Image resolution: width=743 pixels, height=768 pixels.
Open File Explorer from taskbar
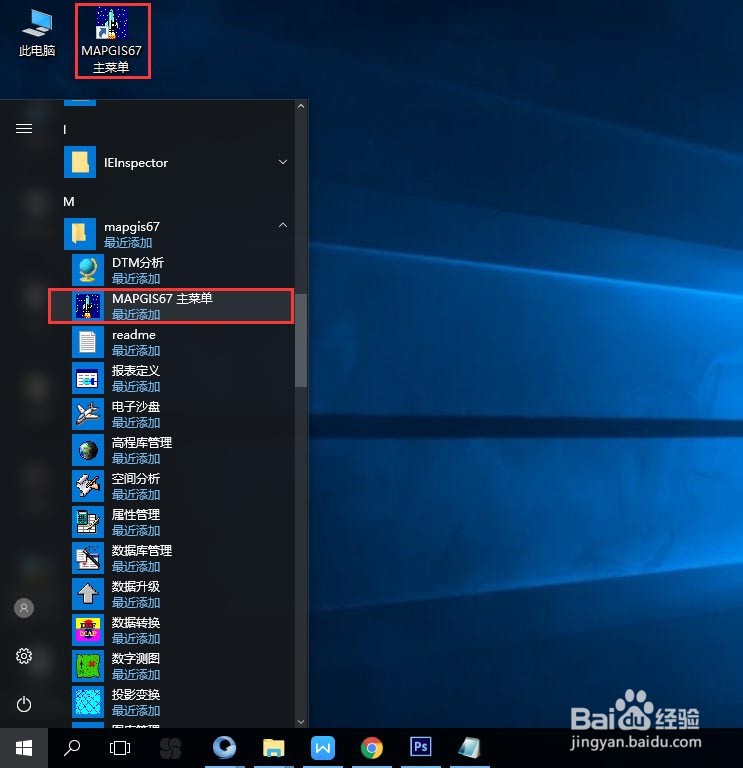coord(273,748)
